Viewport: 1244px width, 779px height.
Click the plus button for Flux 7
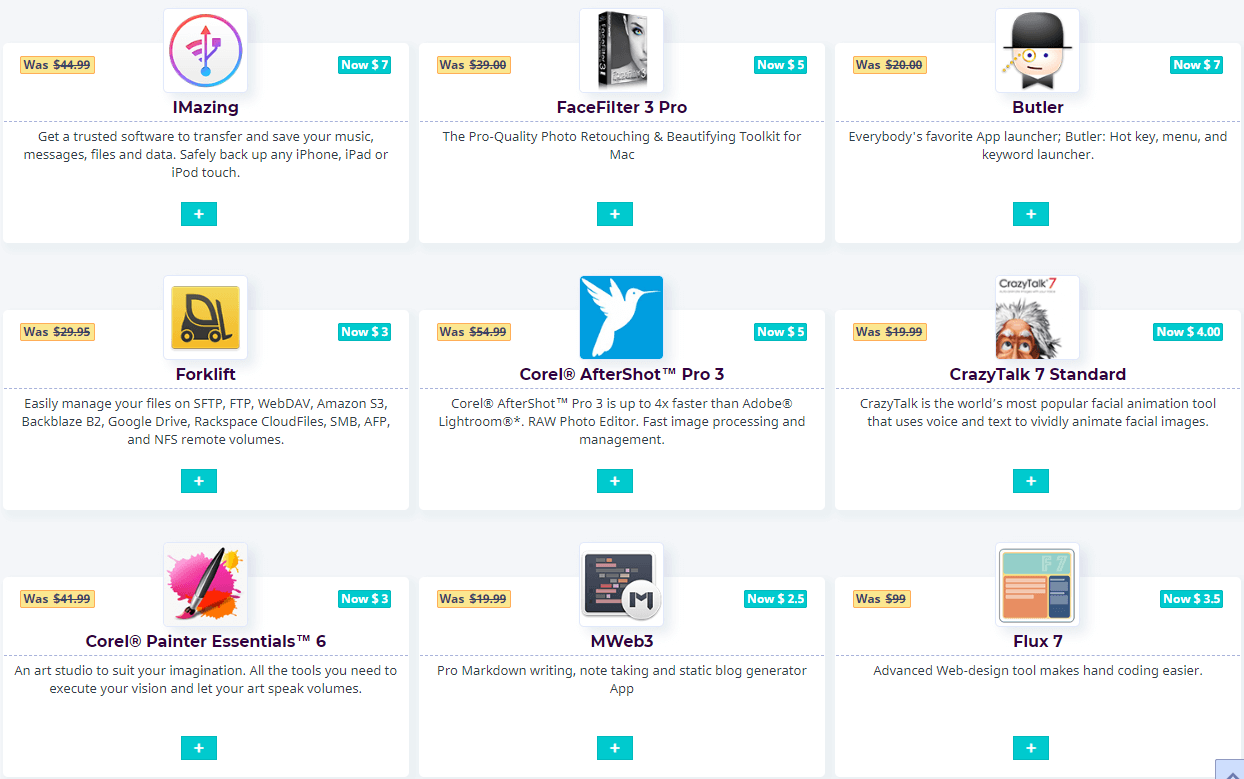(x=1031, y=748)
